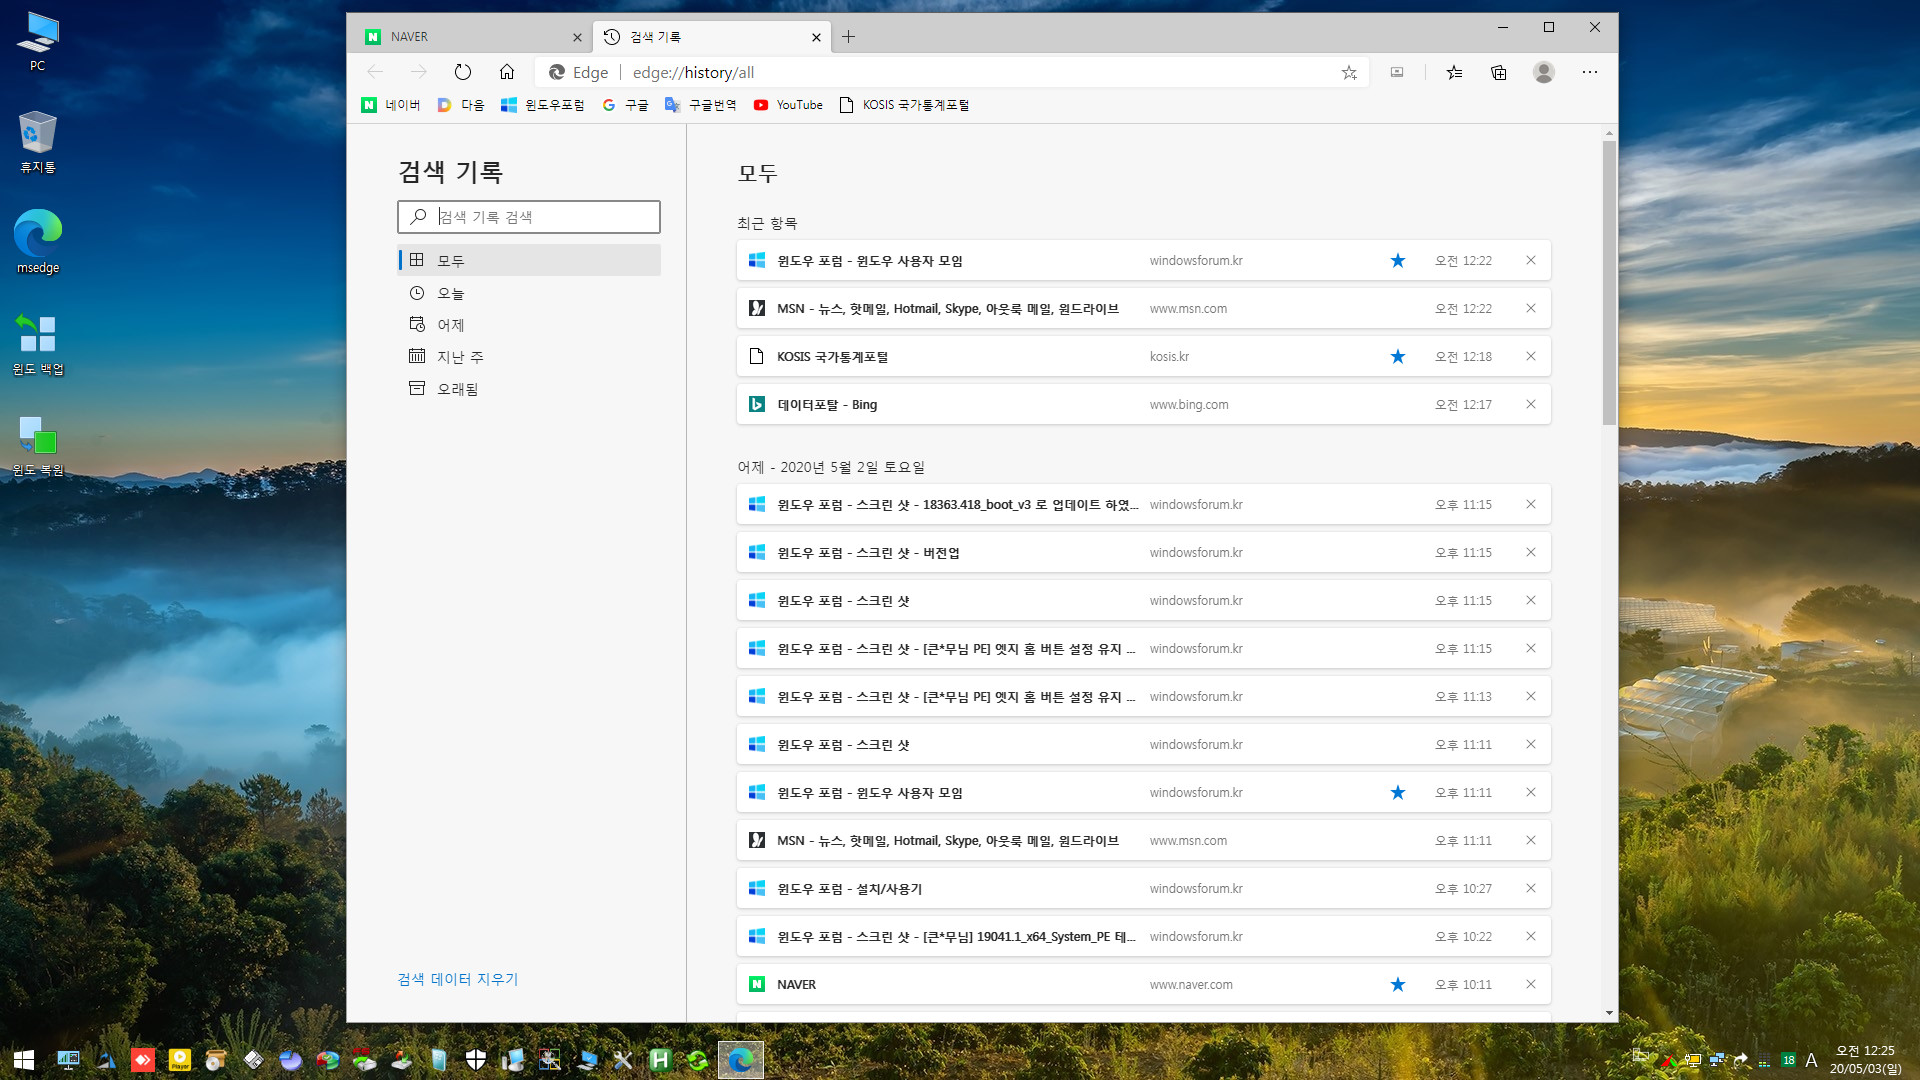The image size is (1920, 1080).
Task: Delete the 데이터포탈 - Bing history entry
Action: click(1530, 404)
